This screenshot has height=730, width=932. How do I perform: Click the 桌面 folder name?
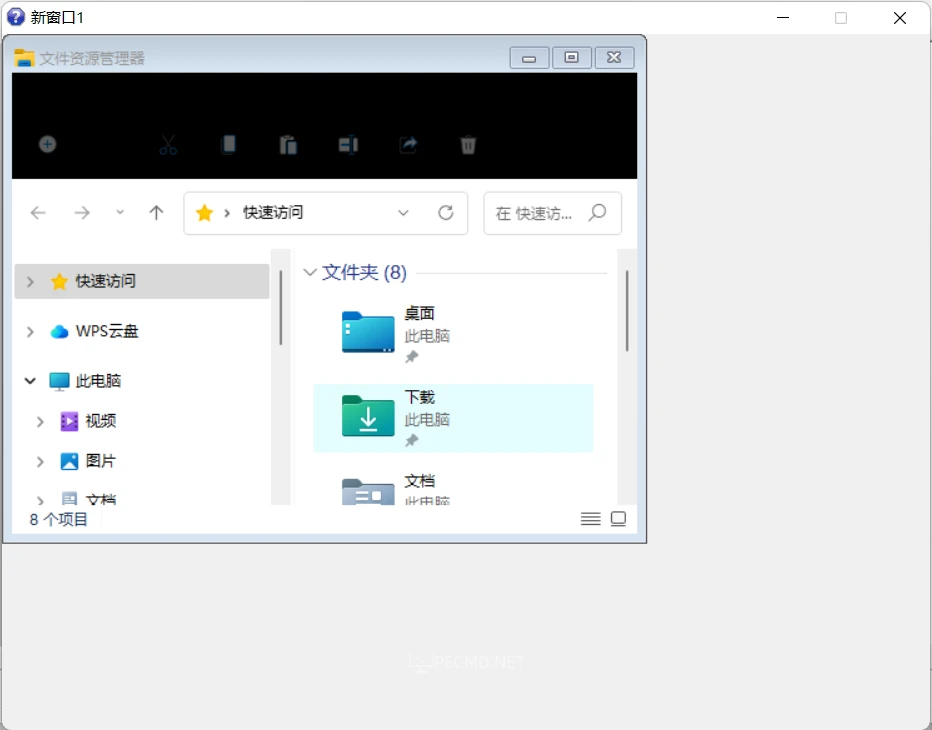click(419, 313)
